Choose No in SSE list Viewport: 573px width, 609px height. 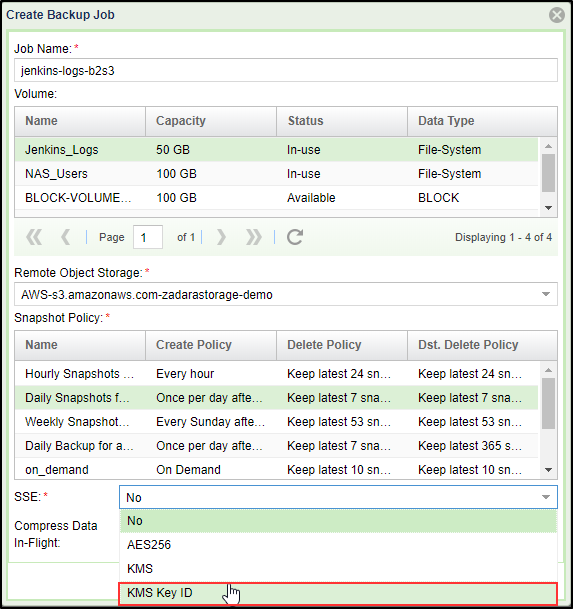(x=338, y=521)
